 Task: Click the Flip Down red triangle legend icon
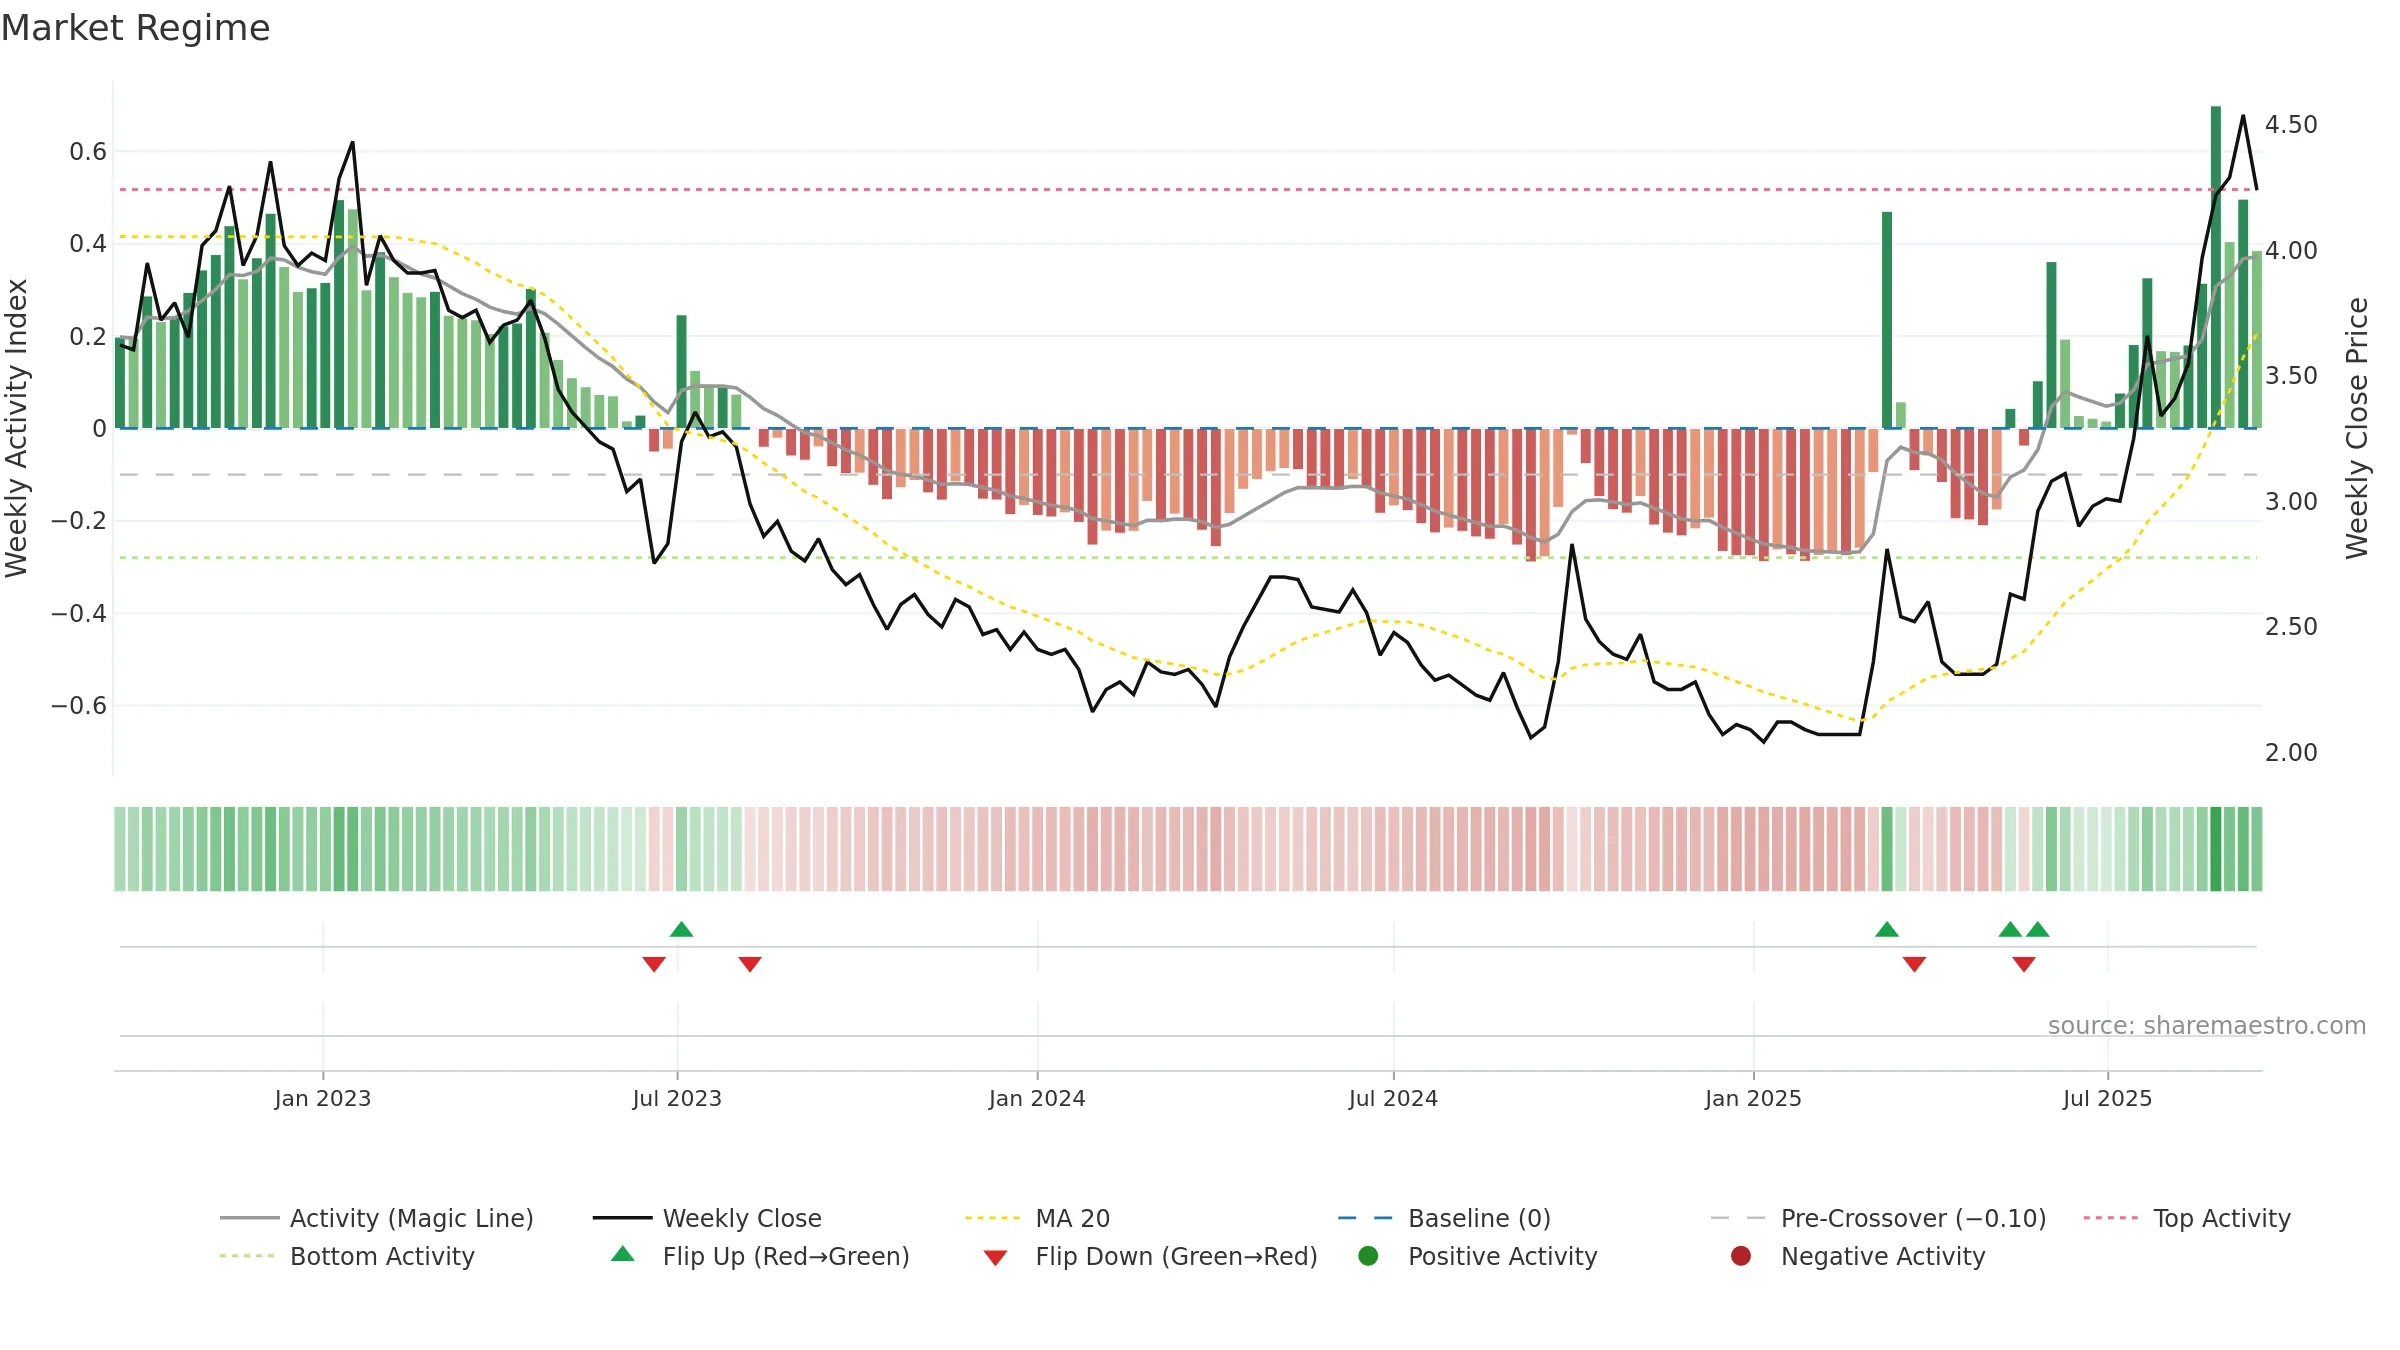point(995,1258)
